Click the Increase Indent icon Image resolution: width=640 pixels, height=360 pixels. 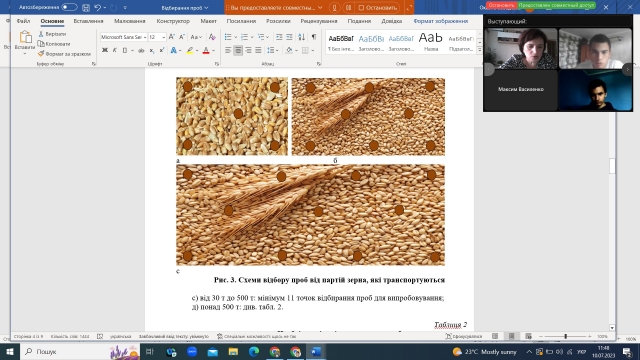click(289, 37)
